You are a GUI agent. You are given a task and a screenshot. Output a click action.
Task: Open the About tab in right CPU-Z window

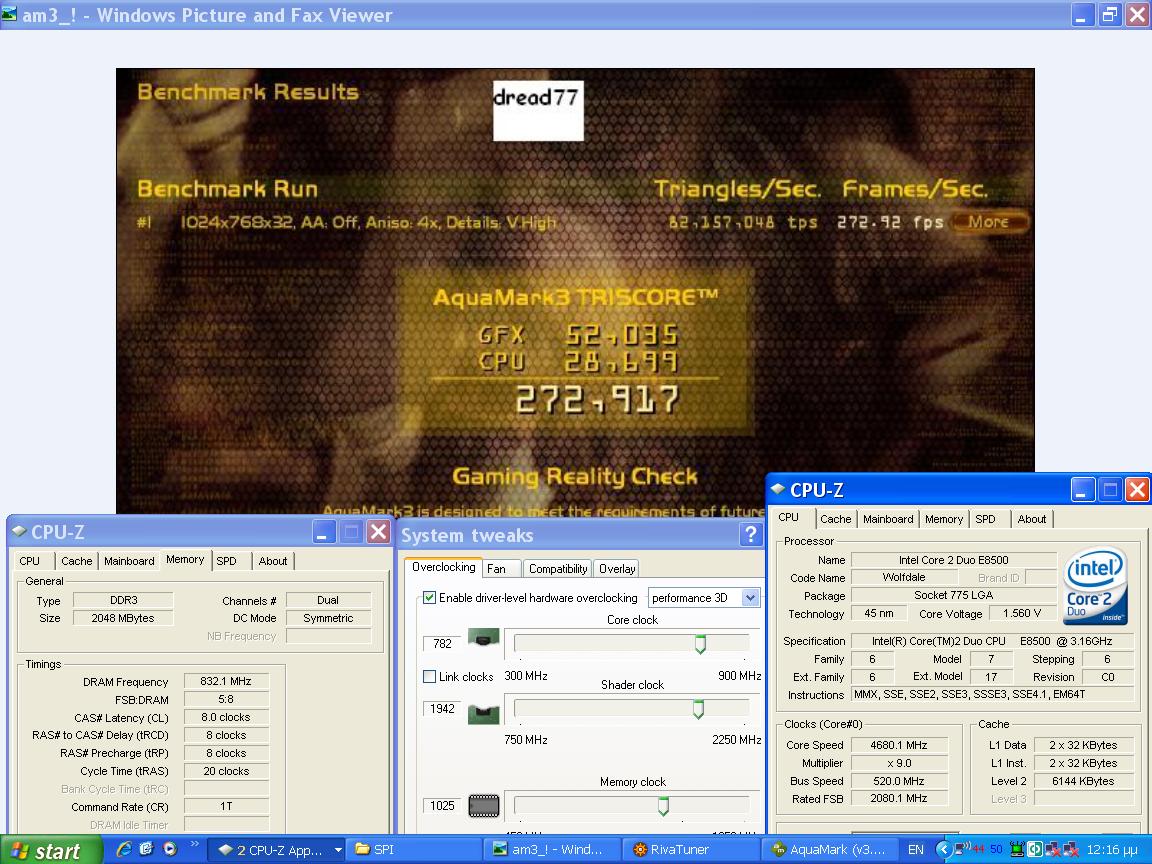tap(1032, 519)
